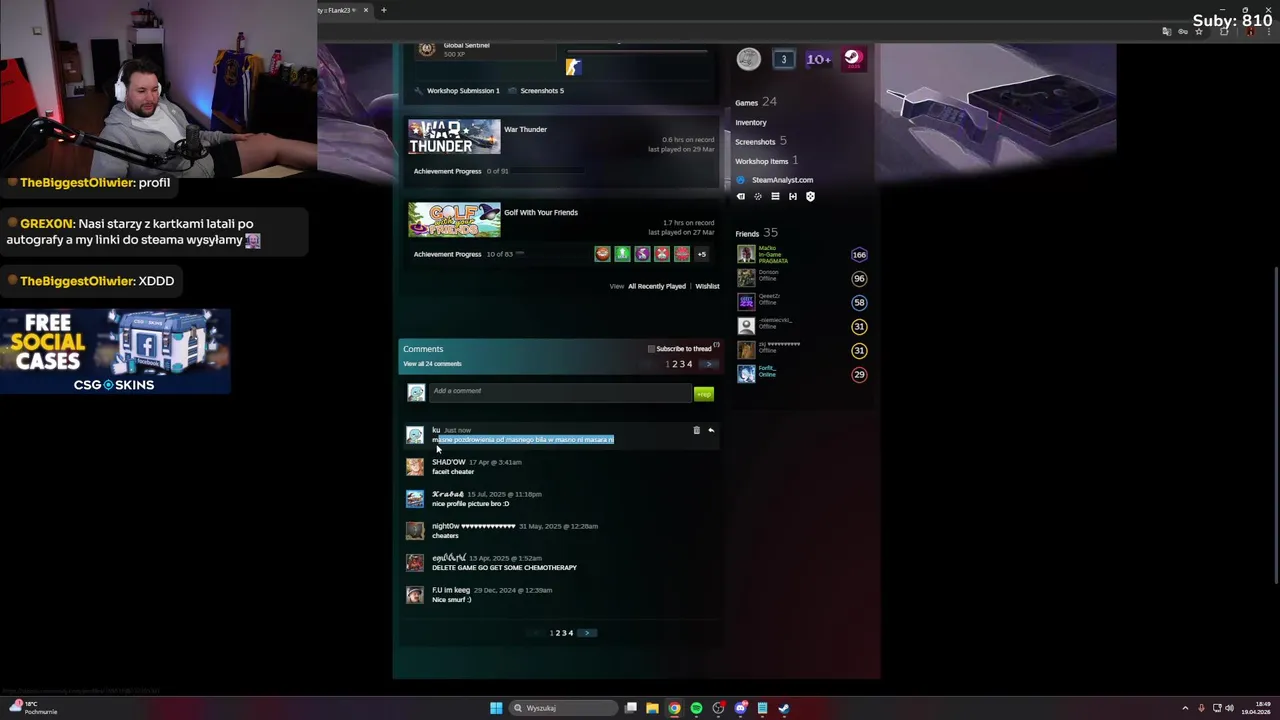
Task: Open Screenshots 5 in the sidebar
Action: [761, 141]
